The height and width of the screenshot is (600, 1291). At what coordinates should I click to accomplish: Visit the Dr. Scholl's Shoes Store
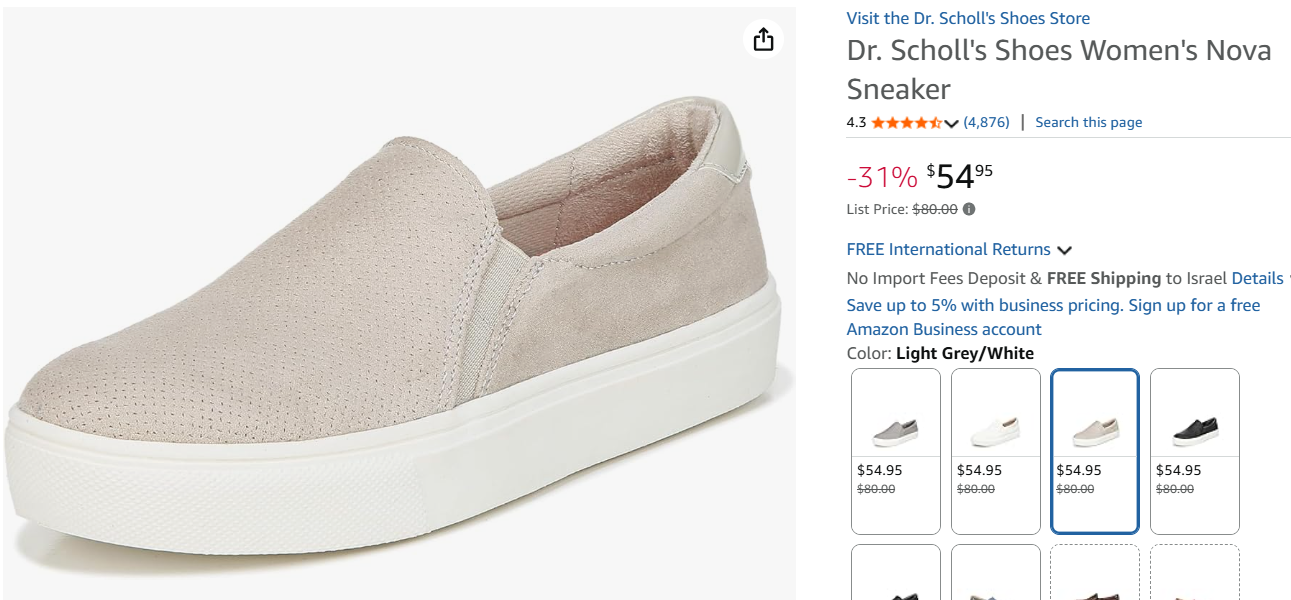[968, 18]
